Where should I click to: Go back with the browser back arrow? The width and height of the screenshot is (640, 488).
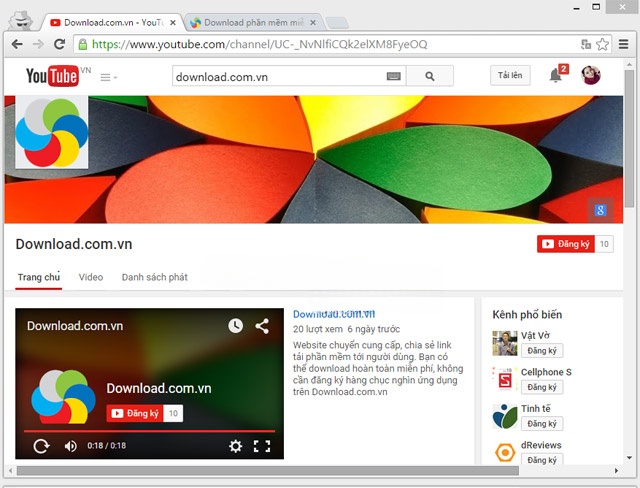pyautogui.click(x=17, y=44)
